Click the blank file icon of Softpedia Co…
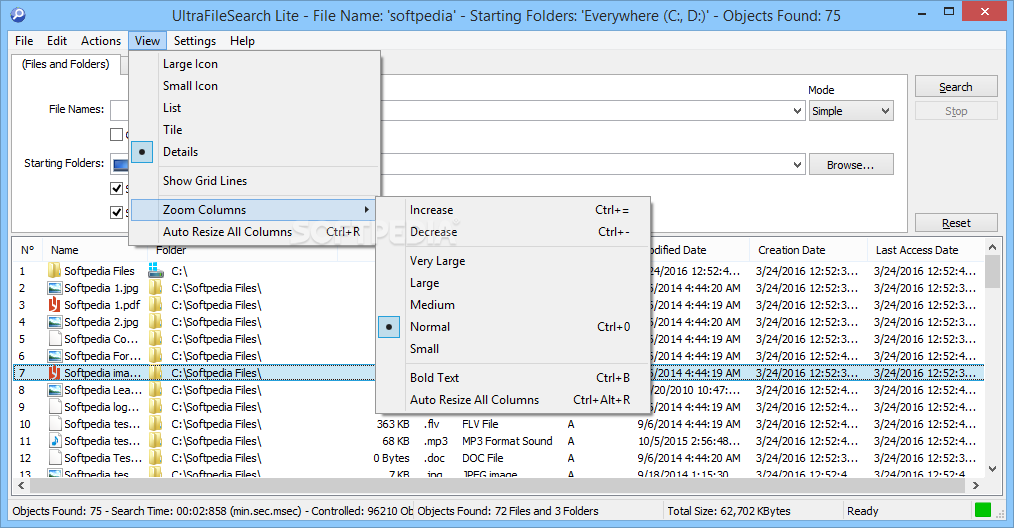Viewport: 1014px width, 528px height. click(x=54, y=338)
